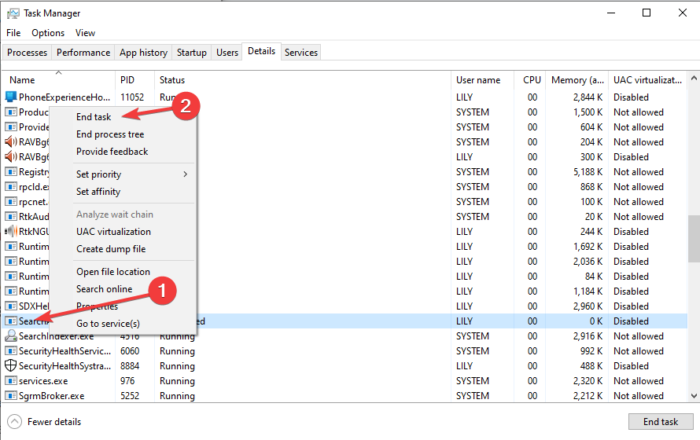Sort by UAC virtualization column header
This screenshot has width=700, height=440.
[647, 79]
